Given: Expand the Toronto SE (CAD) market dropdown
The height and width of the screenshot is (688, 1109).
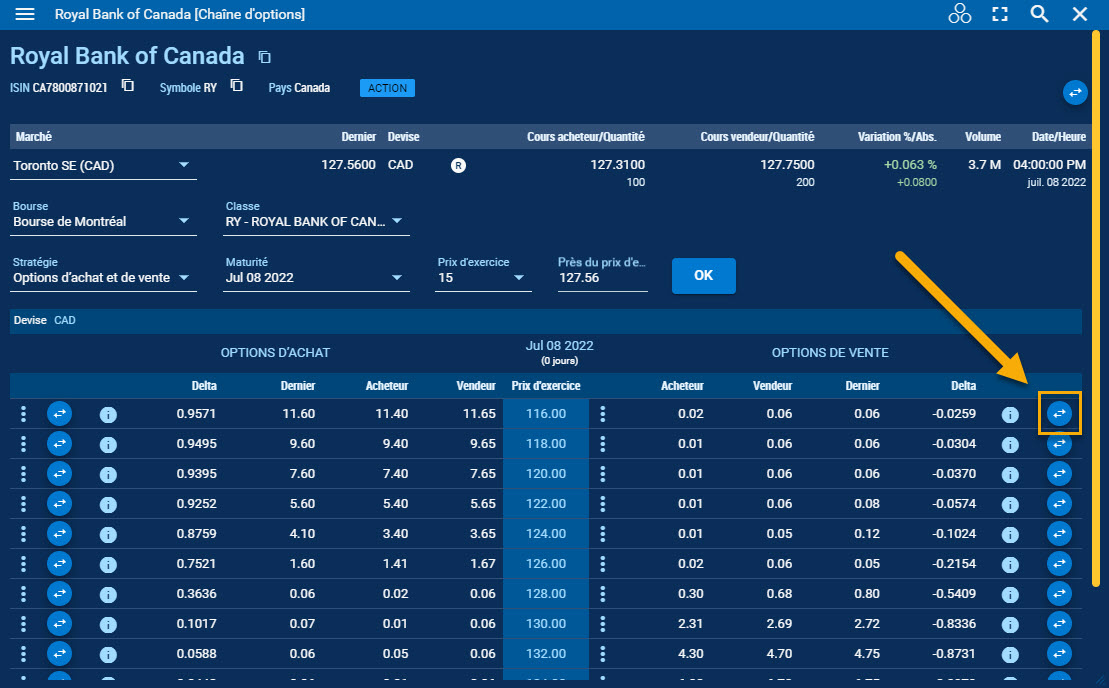Looking at the screenshot, I should (184, 165).
